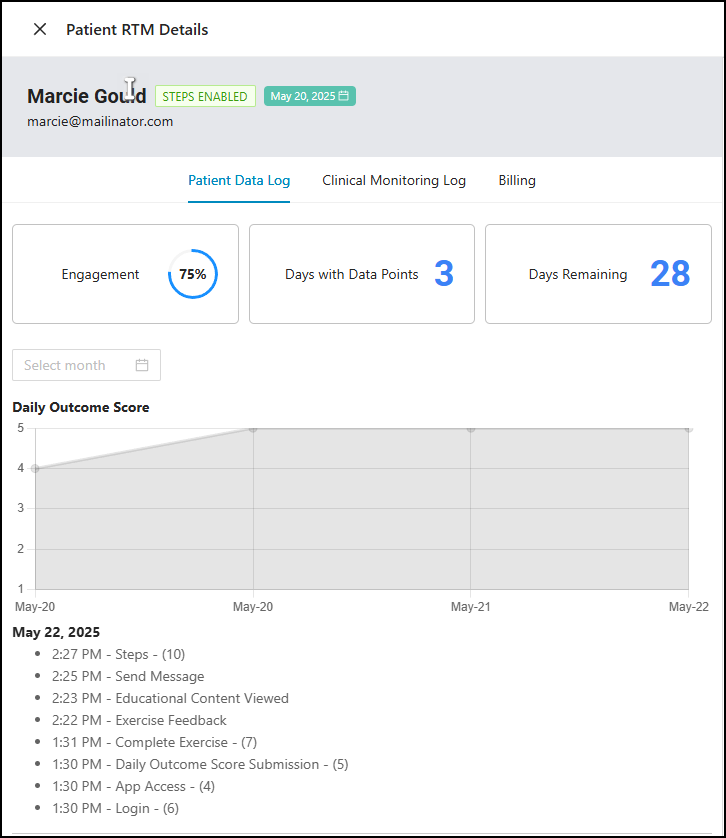726x838 pixels.
Task: Click the 2:27 PM Steps log entry
Action: 118,654
